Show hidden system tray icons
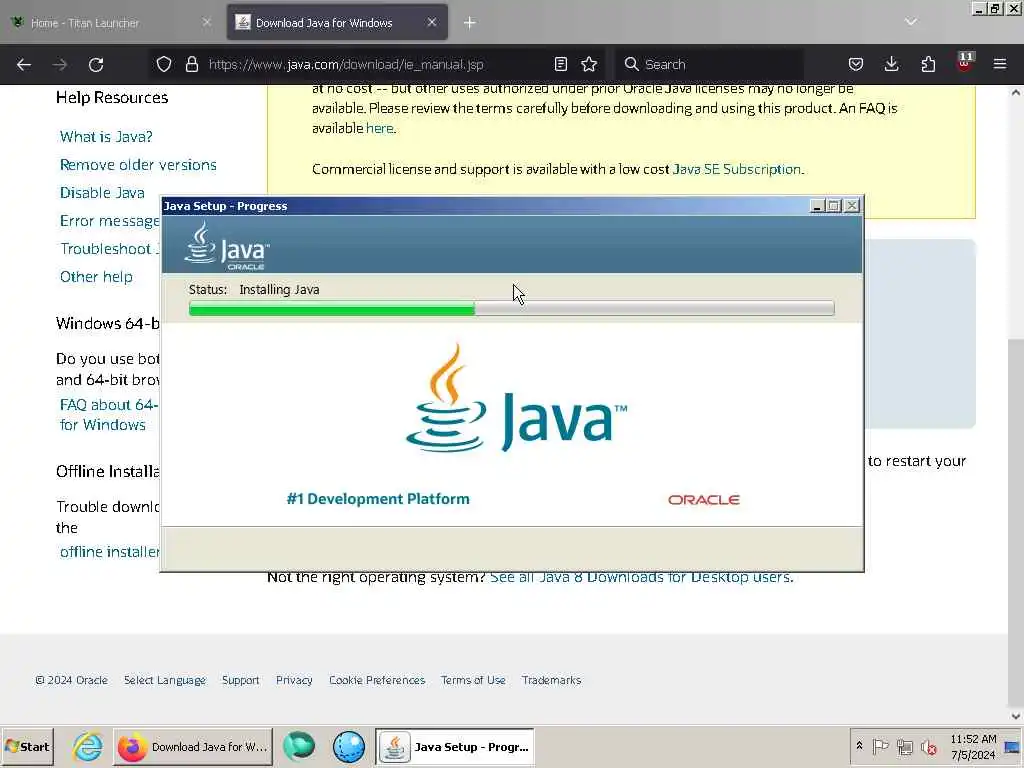 [x=859, y=745]
